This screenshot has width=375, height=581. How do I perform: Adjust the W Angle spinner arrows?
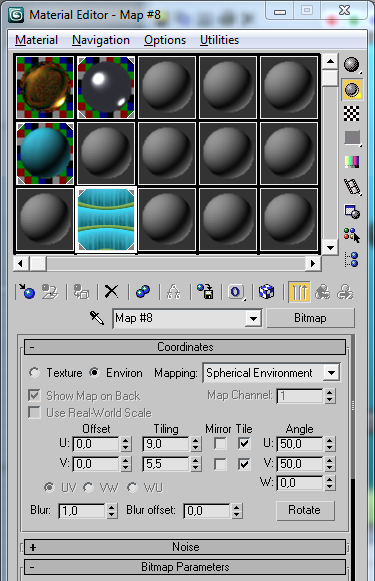(330, 483)
